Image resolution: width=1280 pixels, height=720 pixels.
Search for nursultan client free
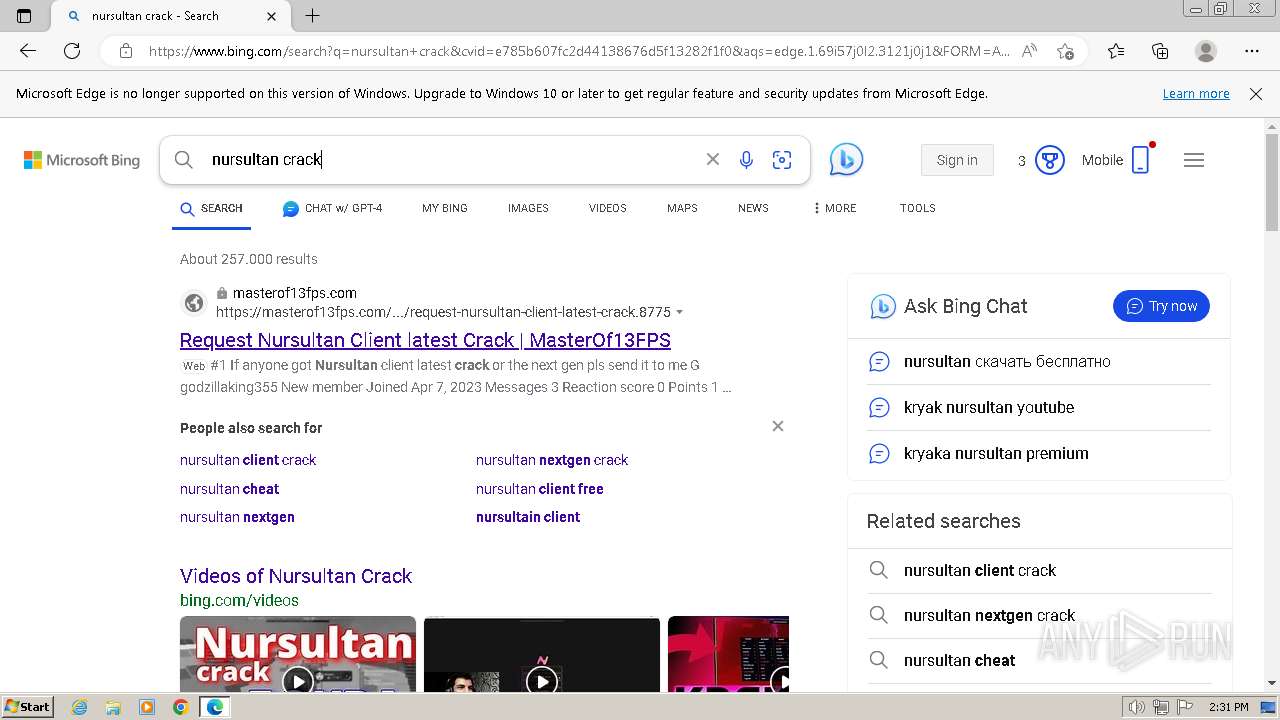(540, 489)
